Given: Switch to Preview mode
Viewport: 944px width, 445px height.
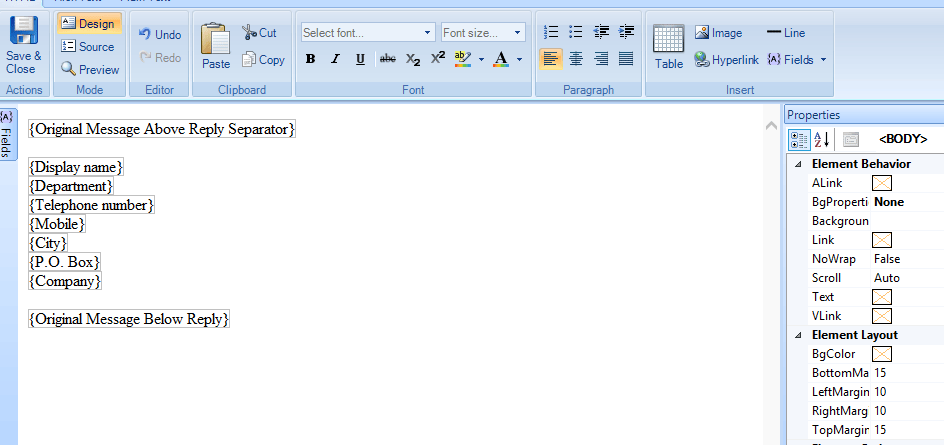Looking at the screenshot, I should click(x=90, y=69).
